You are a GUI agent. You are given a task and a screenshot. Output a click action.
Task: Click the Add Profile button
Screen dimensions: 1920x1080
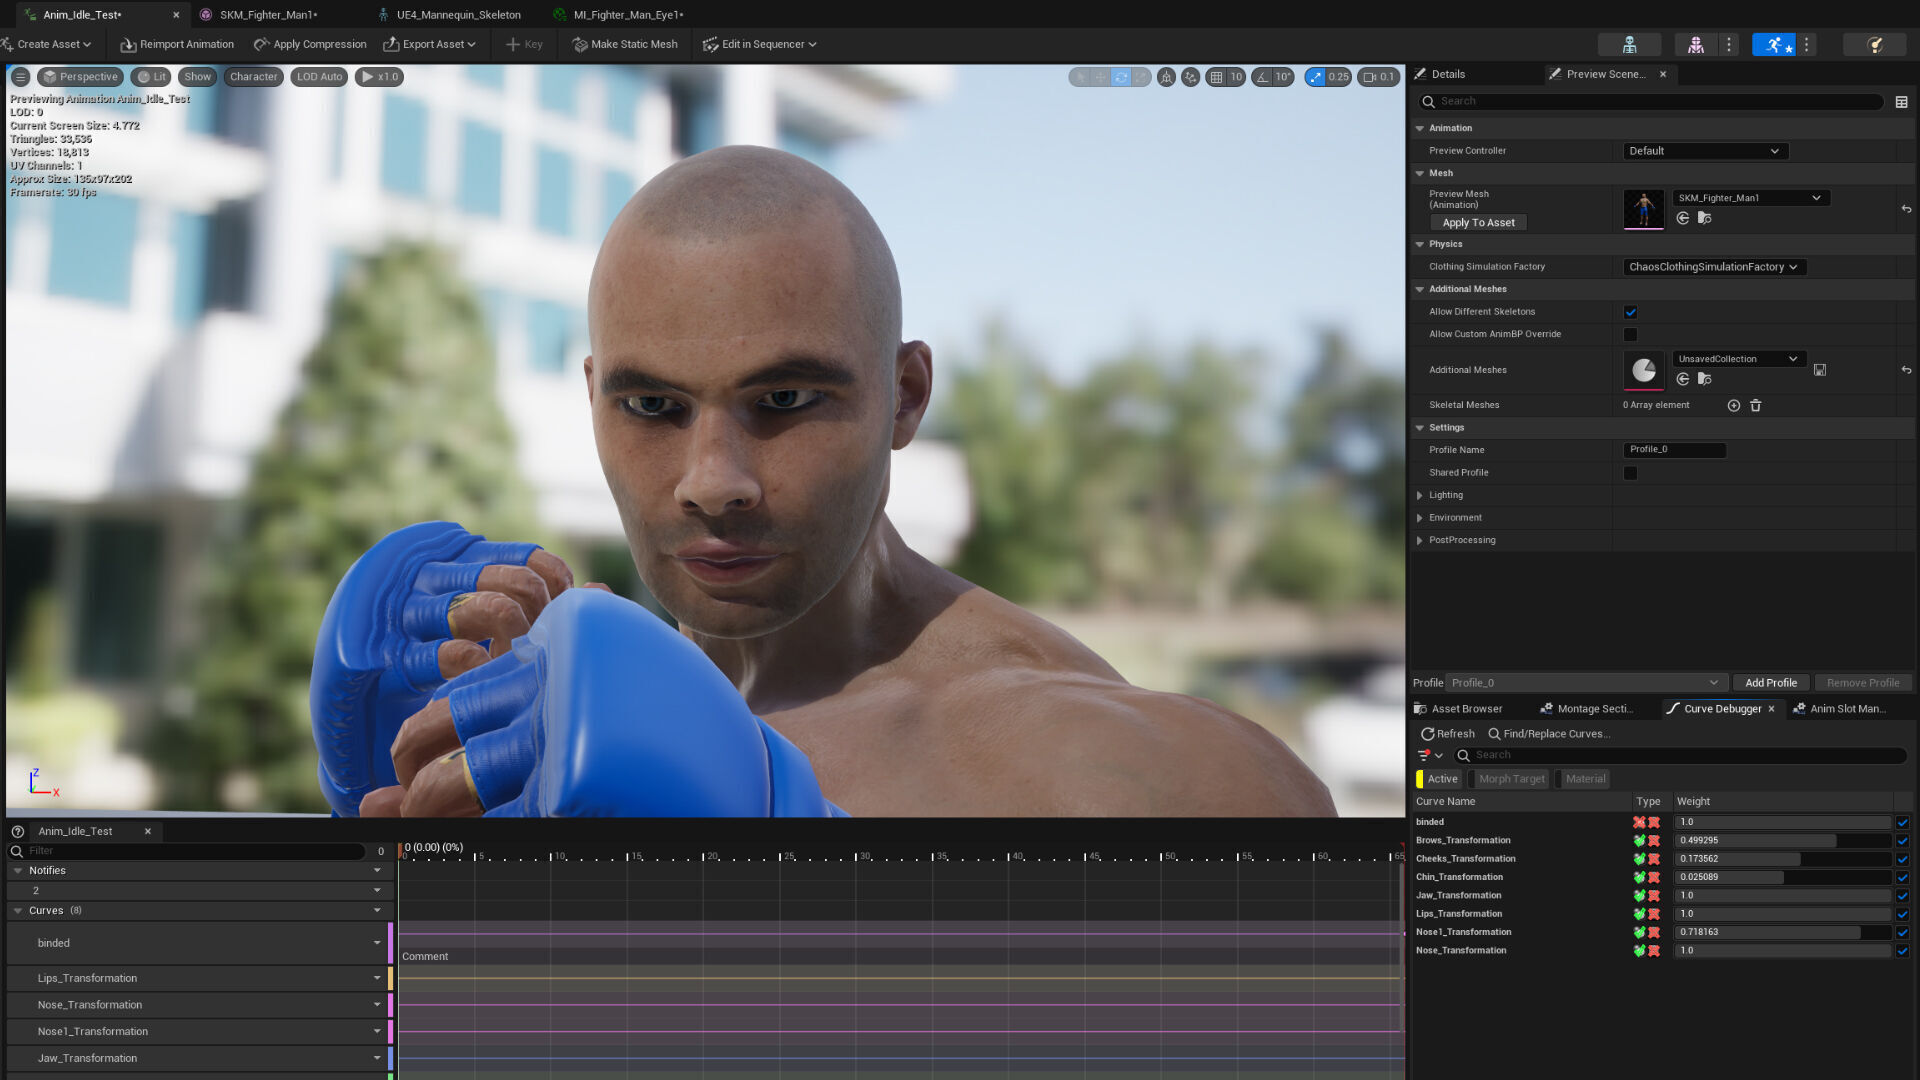1770,683
